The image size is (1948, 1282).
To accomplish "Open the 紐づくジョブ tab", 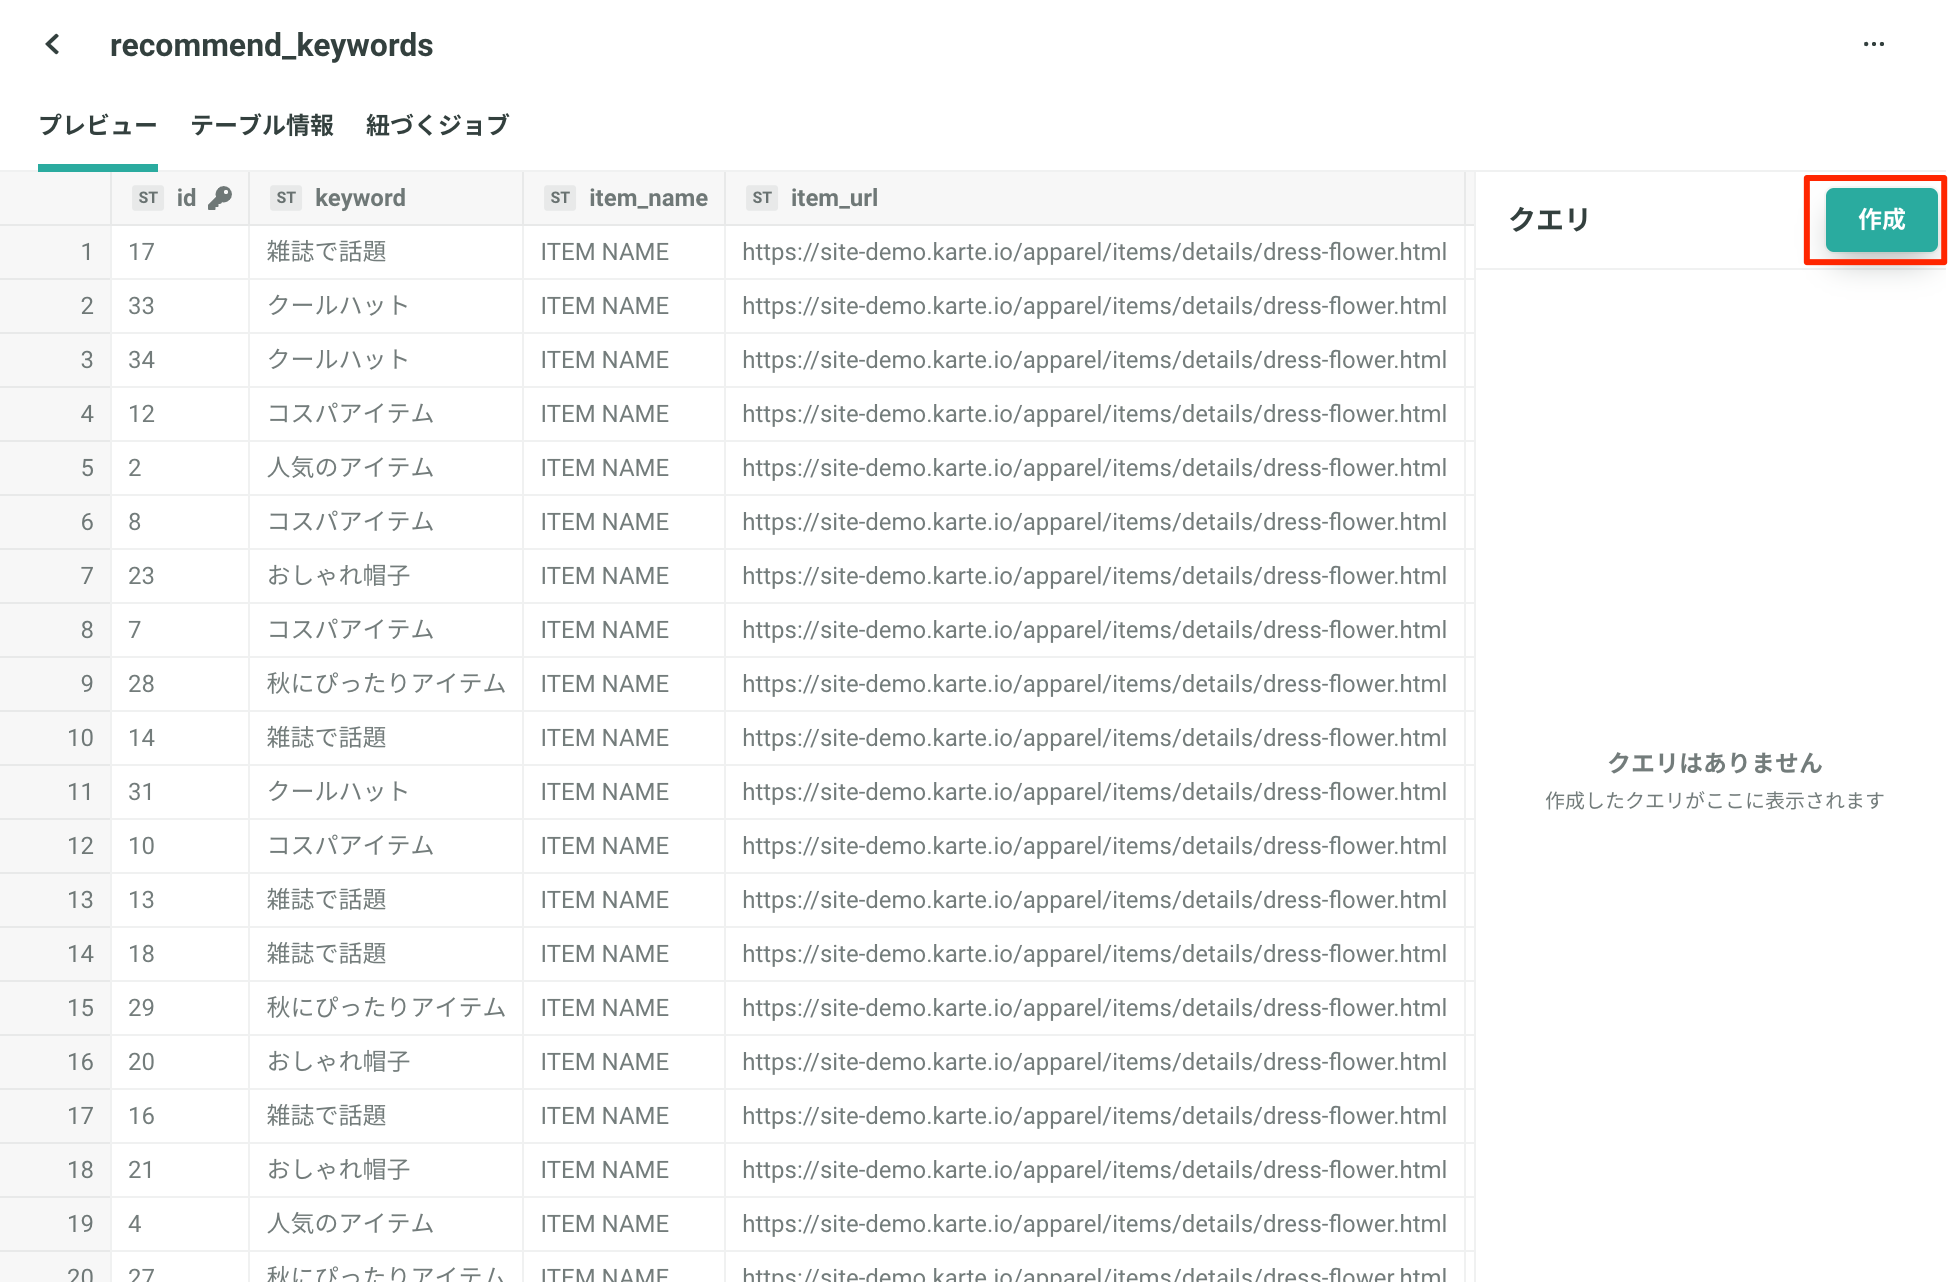I will pyautogui.click(x=438, y=125).
